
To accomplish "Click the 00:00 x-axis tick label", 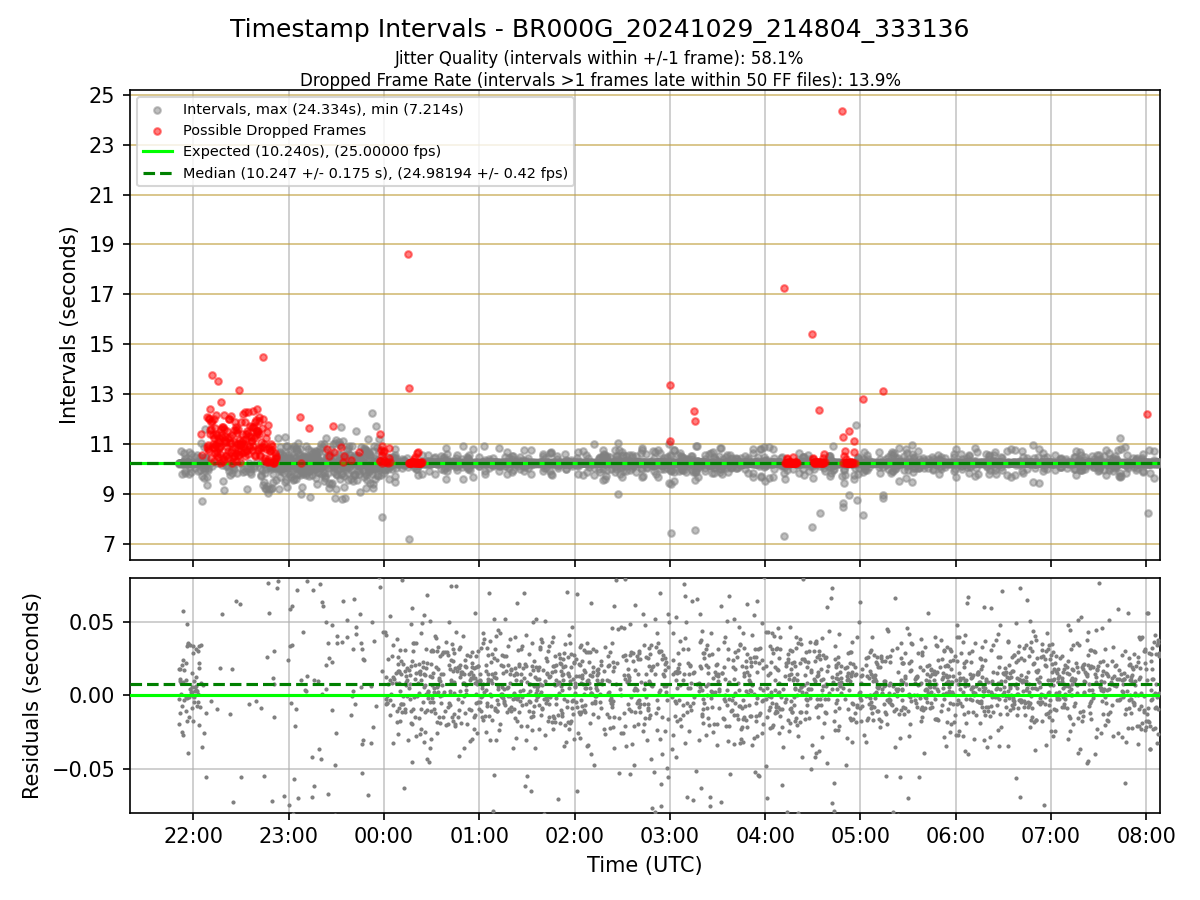I will 383,834.
